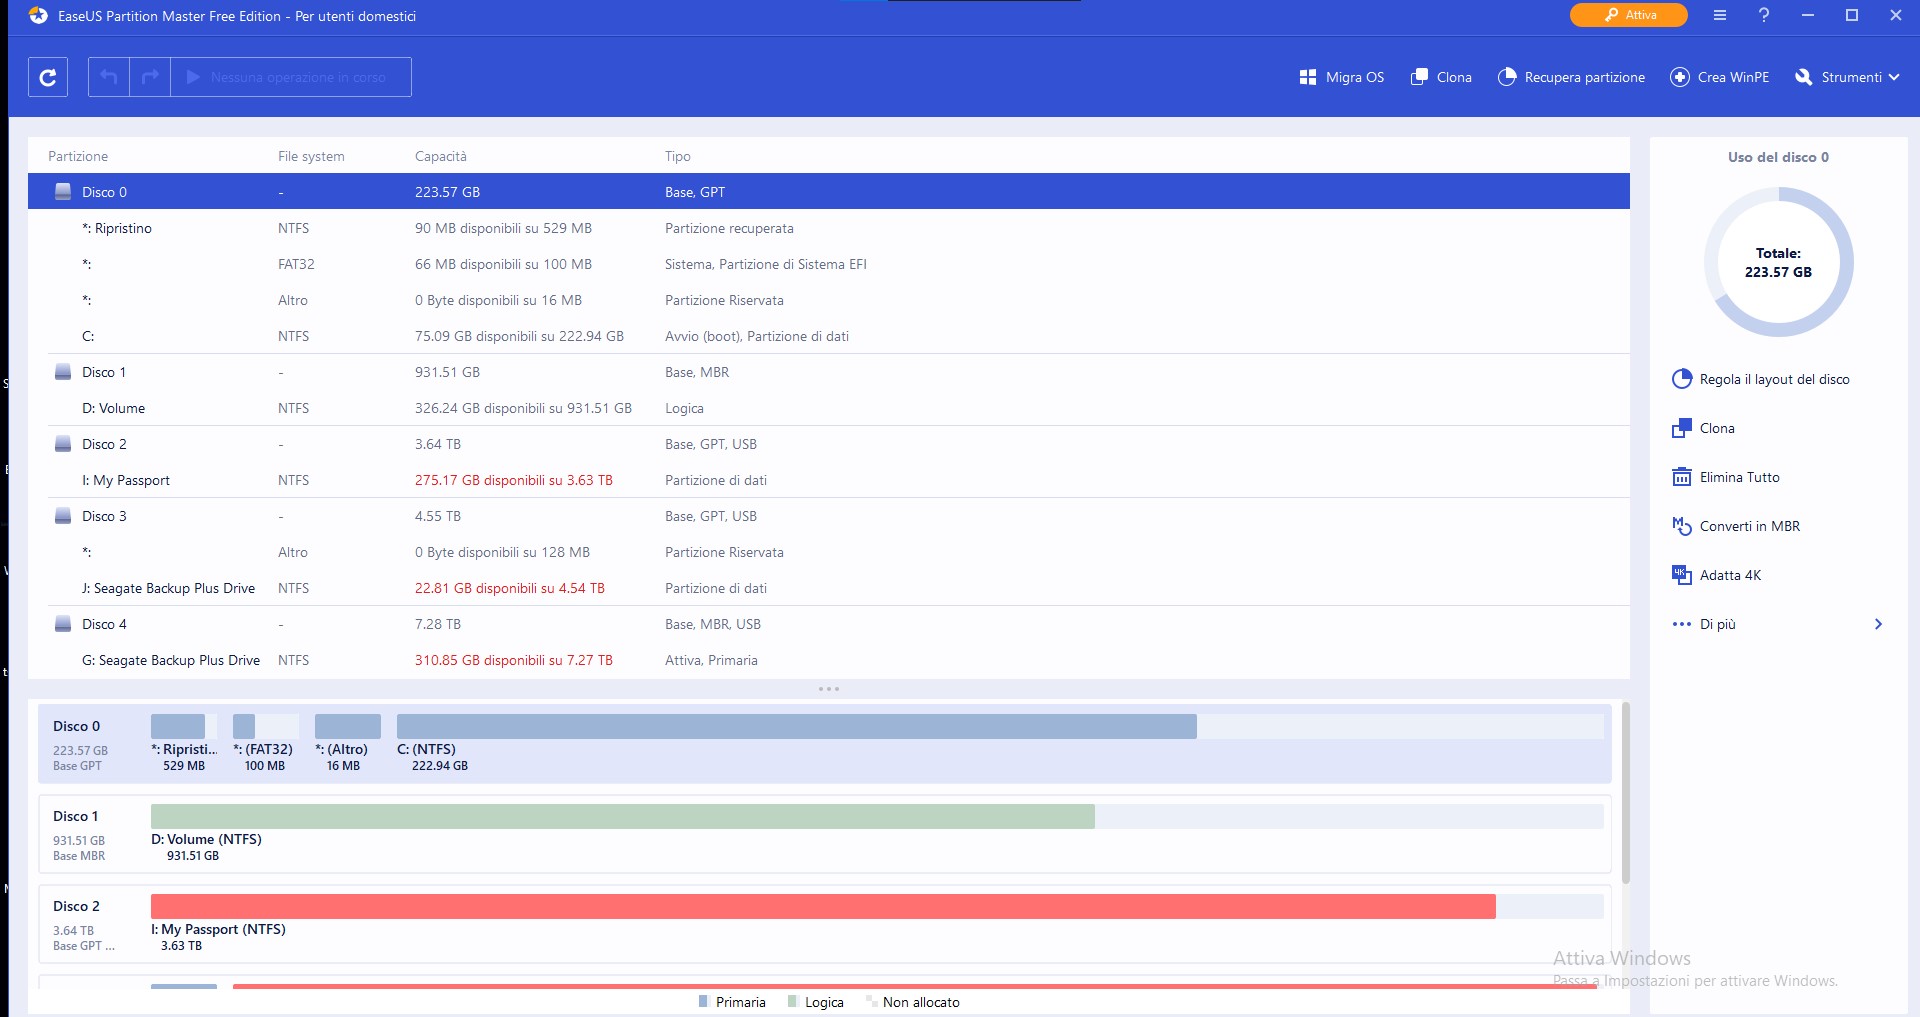Sort by Tipo column header
The width and height of the screenshot is (1920, 1017).
click(678, 156)
